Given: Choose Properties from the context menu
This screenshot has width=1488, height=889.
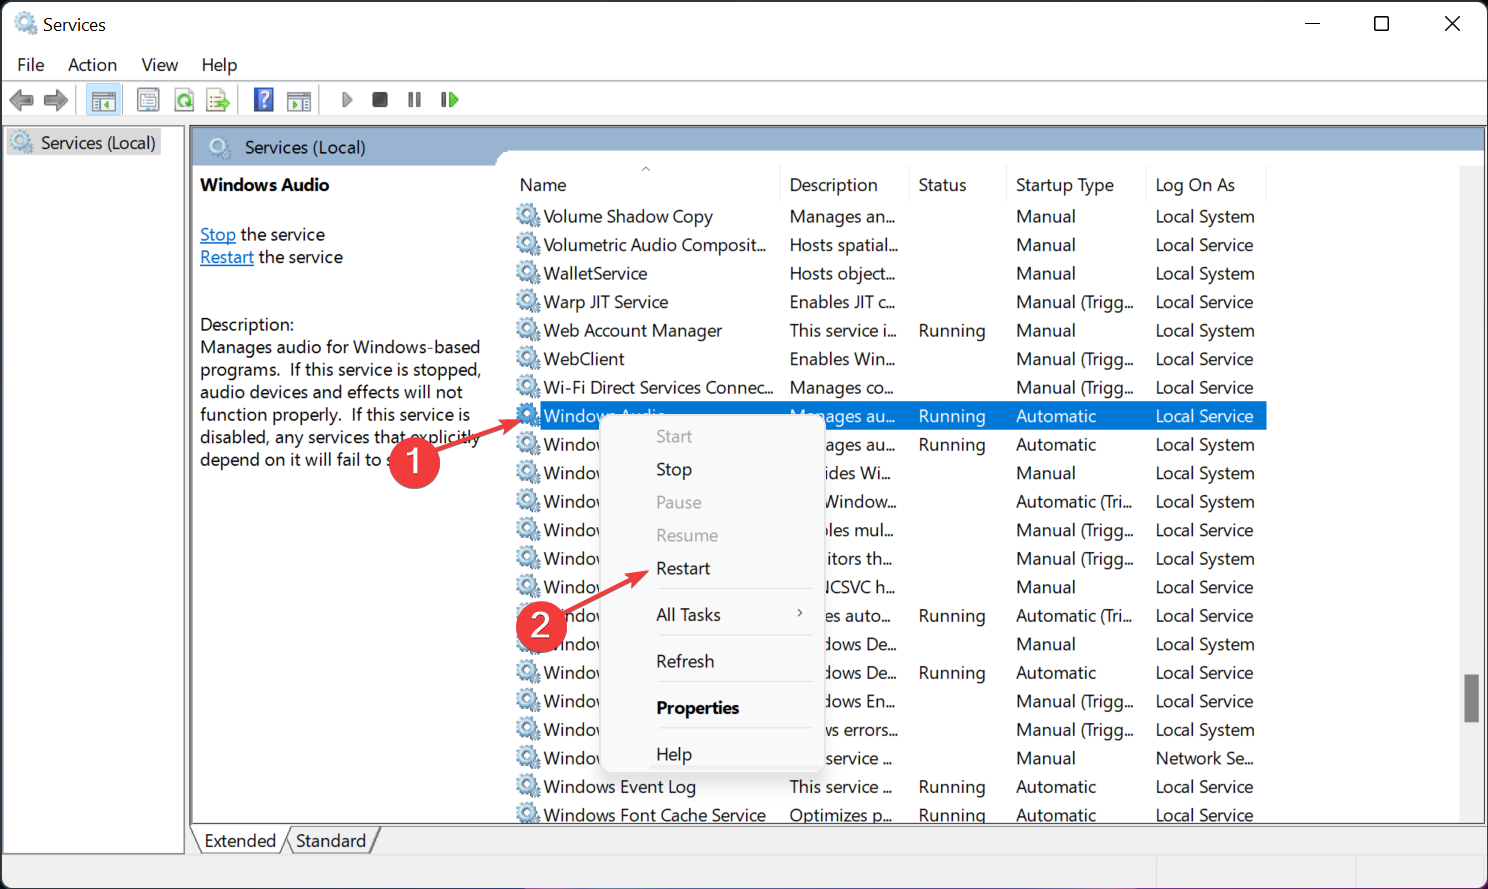Looking at the screenshot, I should [710, 708].
